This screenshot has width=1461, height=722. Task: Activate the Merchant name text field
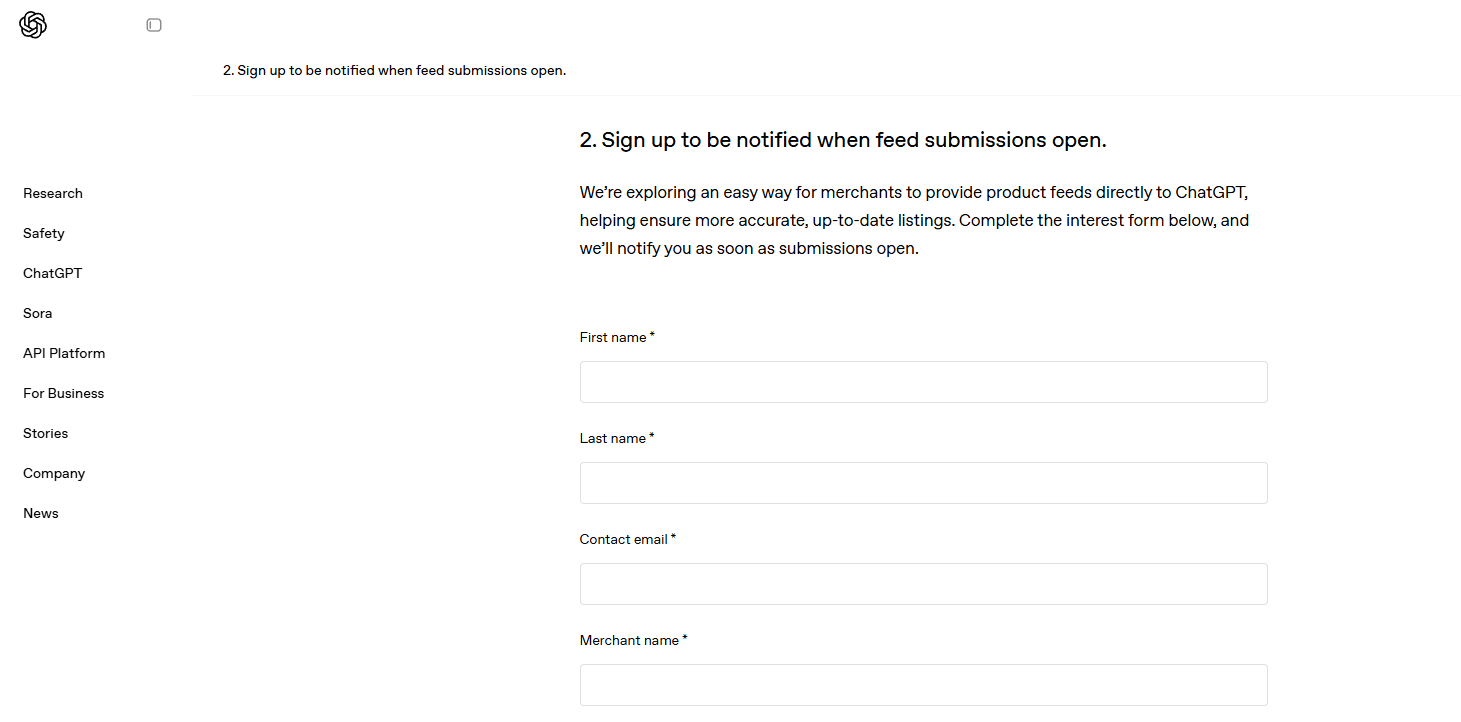(x=923, y=685)
